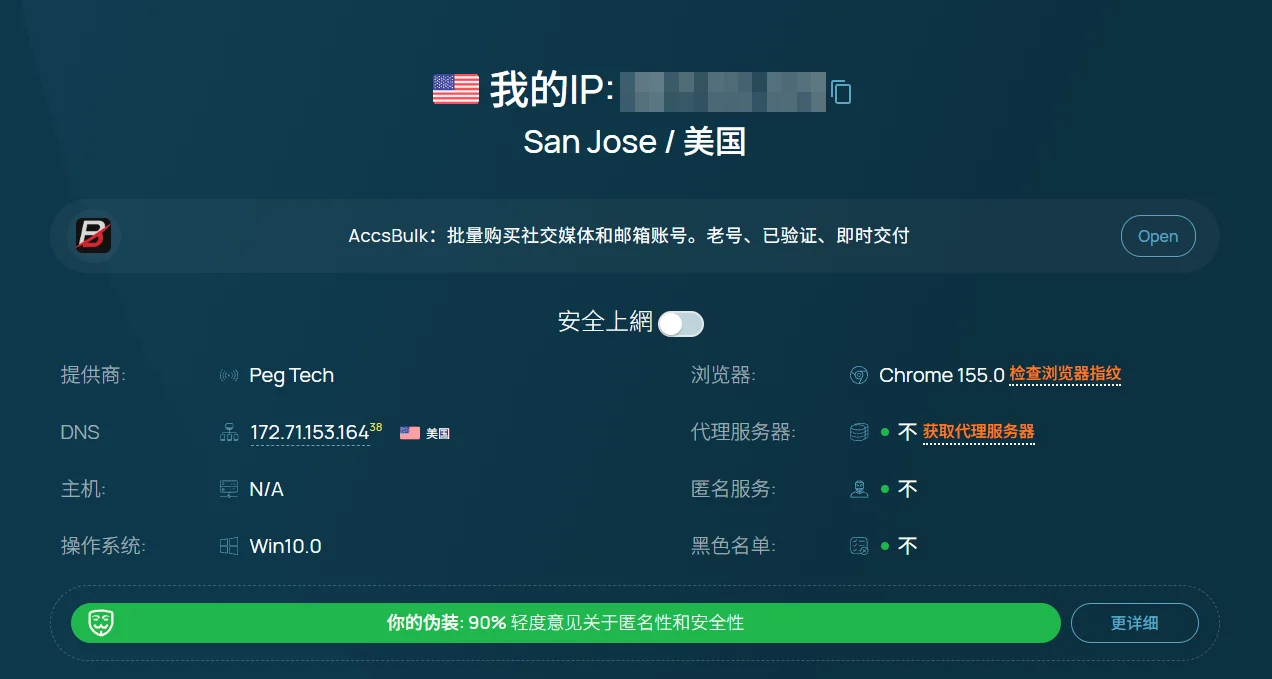Click the mask shield icon in green bar
The image size is (1272, 679).
click(100, 623)
